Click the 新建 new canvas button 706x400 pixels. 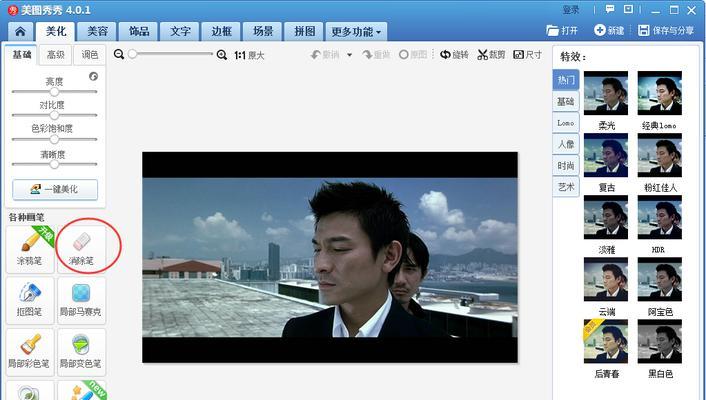pos(609,30)
